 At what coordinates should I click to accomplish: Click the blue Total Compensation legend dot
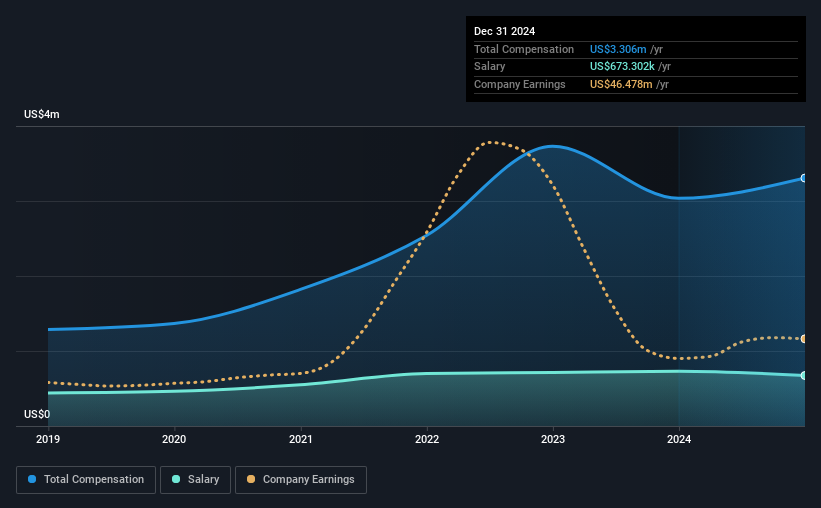pyautogui.click(x=32, y=479)
